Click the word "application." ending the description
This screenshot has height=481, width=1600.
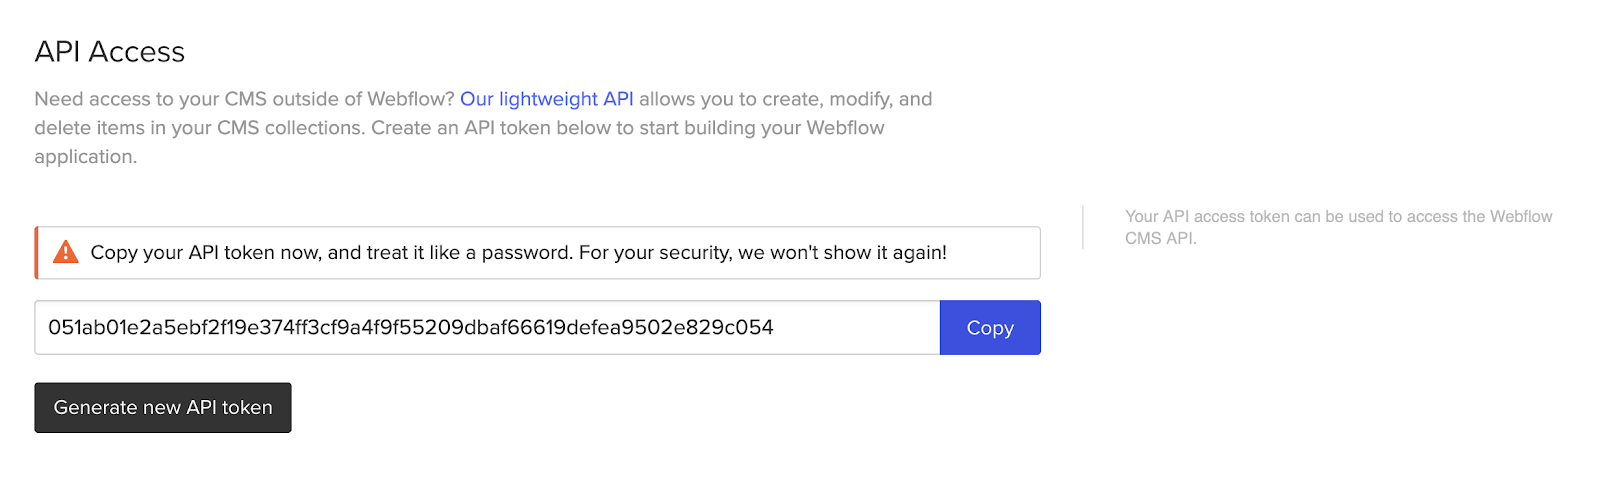click(x=86, y=157)
